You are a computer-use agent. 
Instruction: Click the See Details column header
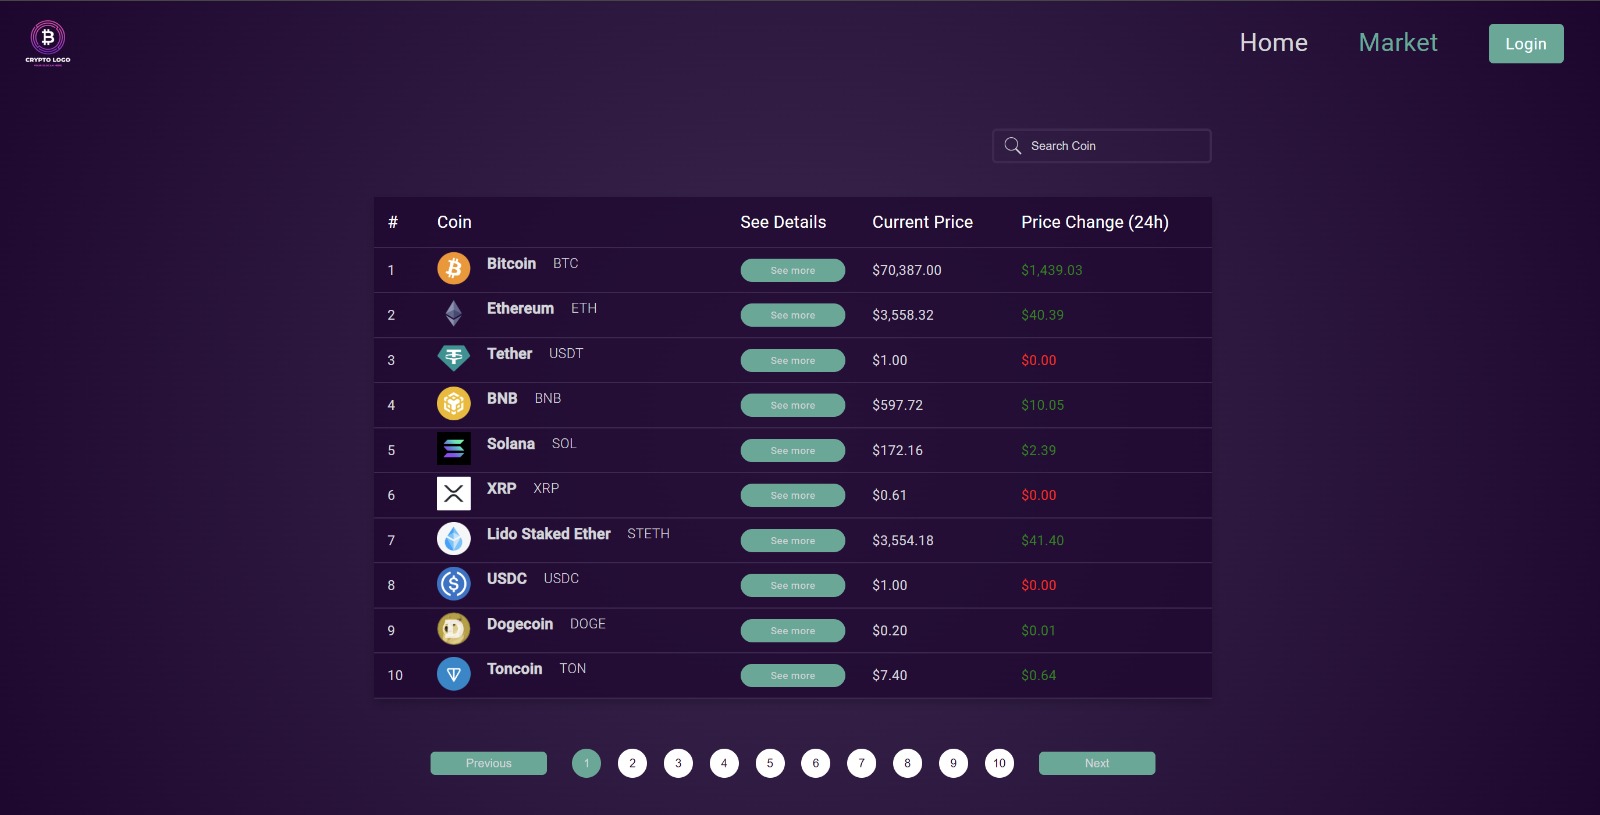point(783,222)
